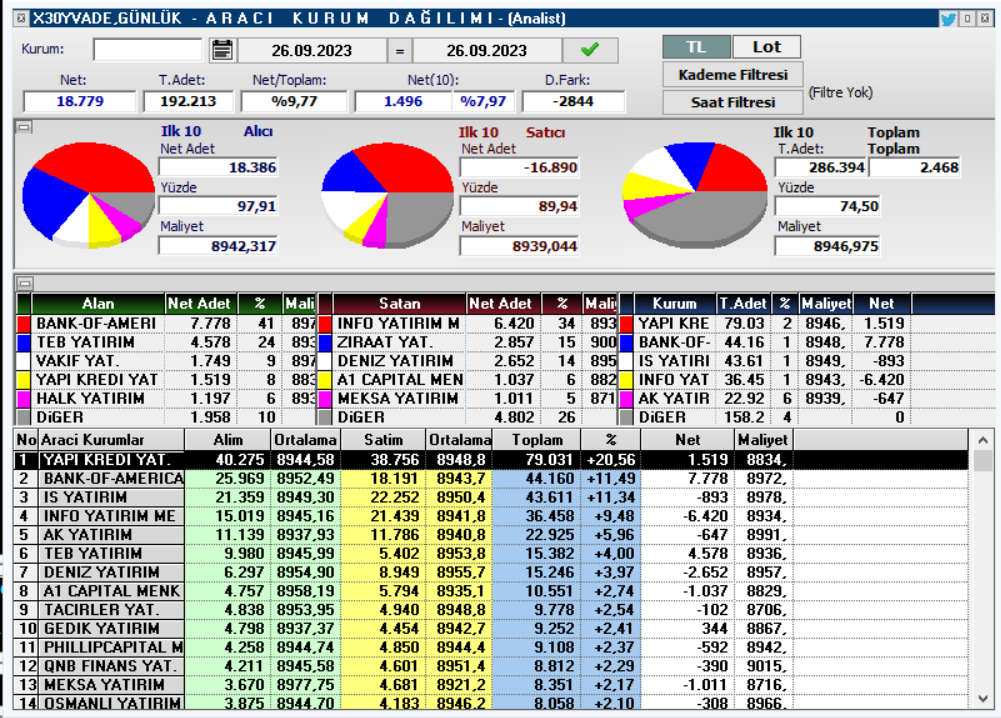Click the blue swatch beside TEB YATIRIM
1001x718 pixels.
24,343
